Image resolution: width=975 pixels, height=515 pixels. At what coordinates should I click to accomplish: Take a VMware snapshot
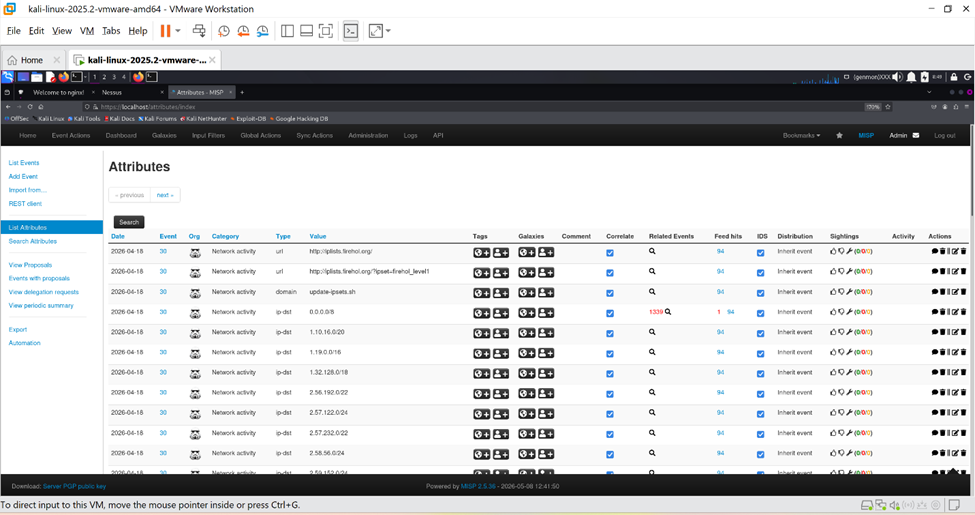224,31
